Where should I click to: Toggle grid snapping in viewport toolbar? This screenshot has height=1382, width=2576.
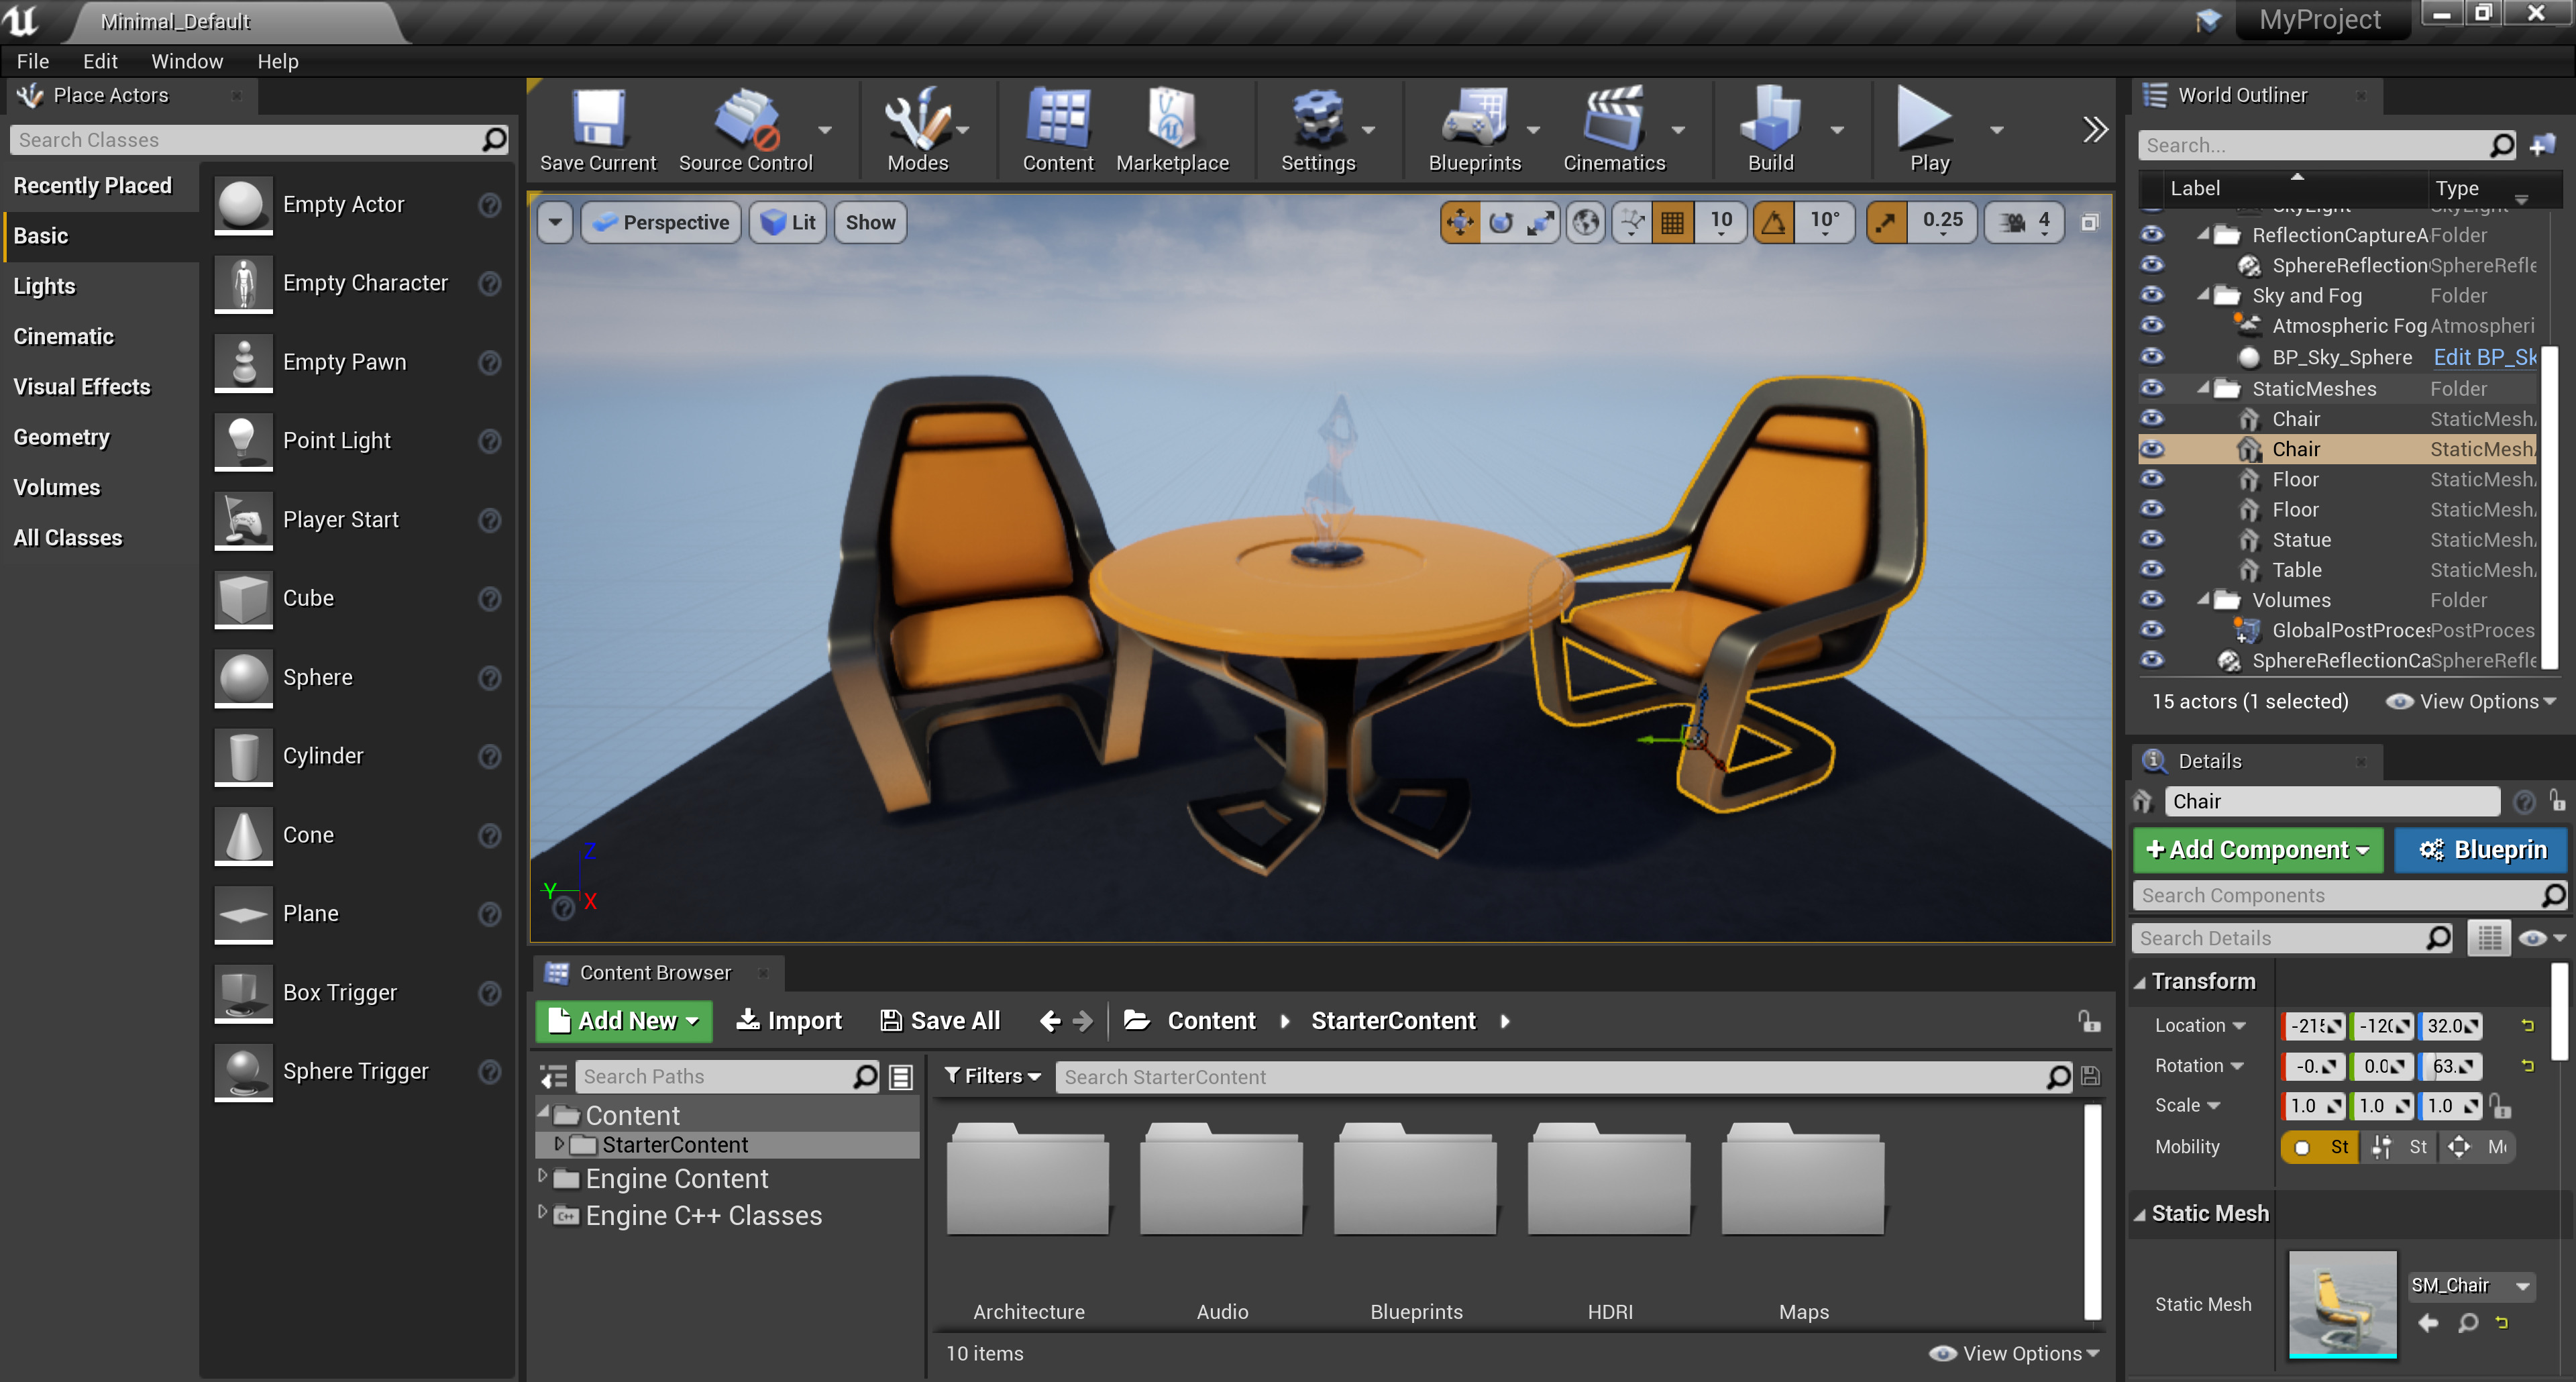pyautogui.click(x=1673, y=222)
